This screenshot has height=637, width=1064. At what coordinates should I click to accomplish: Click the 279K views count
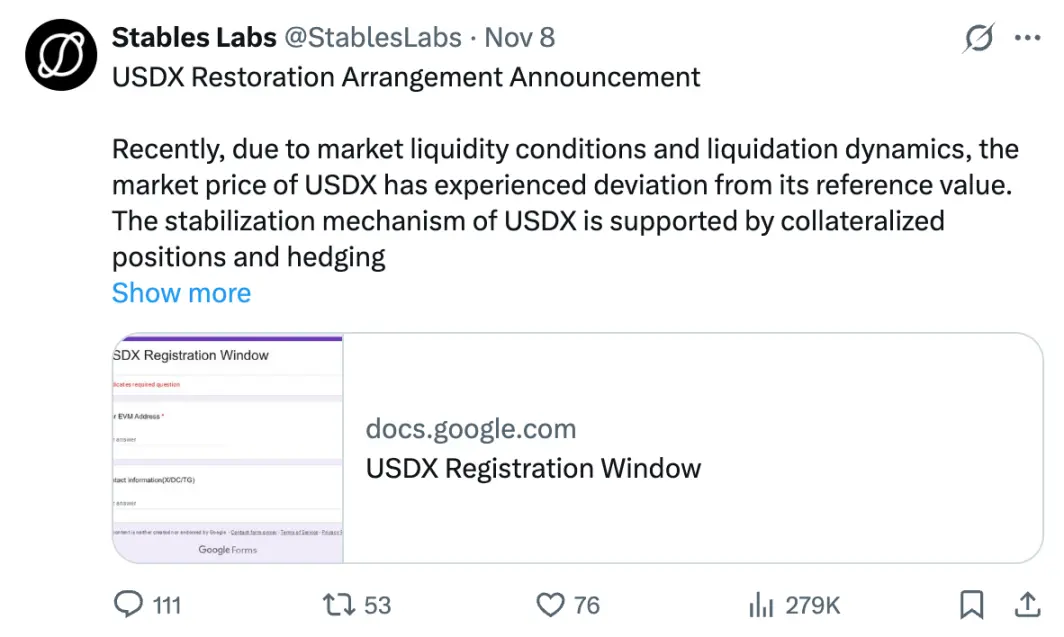(x=812, y=605)
